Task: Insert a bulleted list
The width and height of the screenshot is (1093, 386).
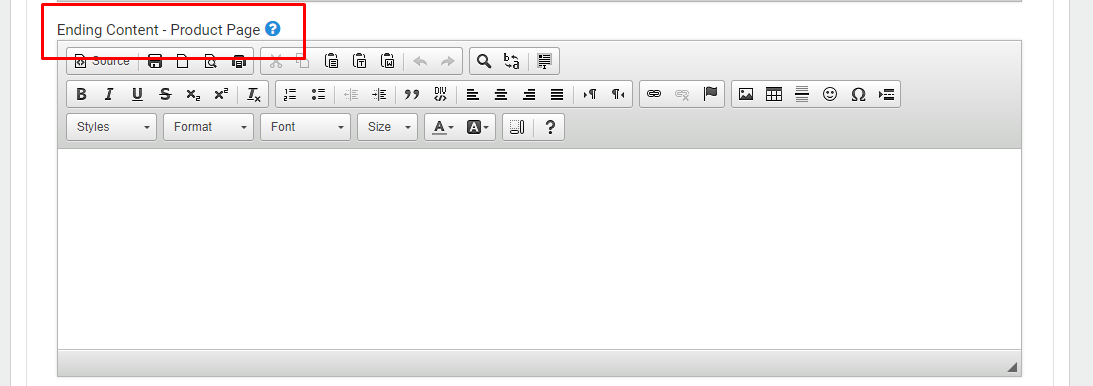Action: point(319,94)
